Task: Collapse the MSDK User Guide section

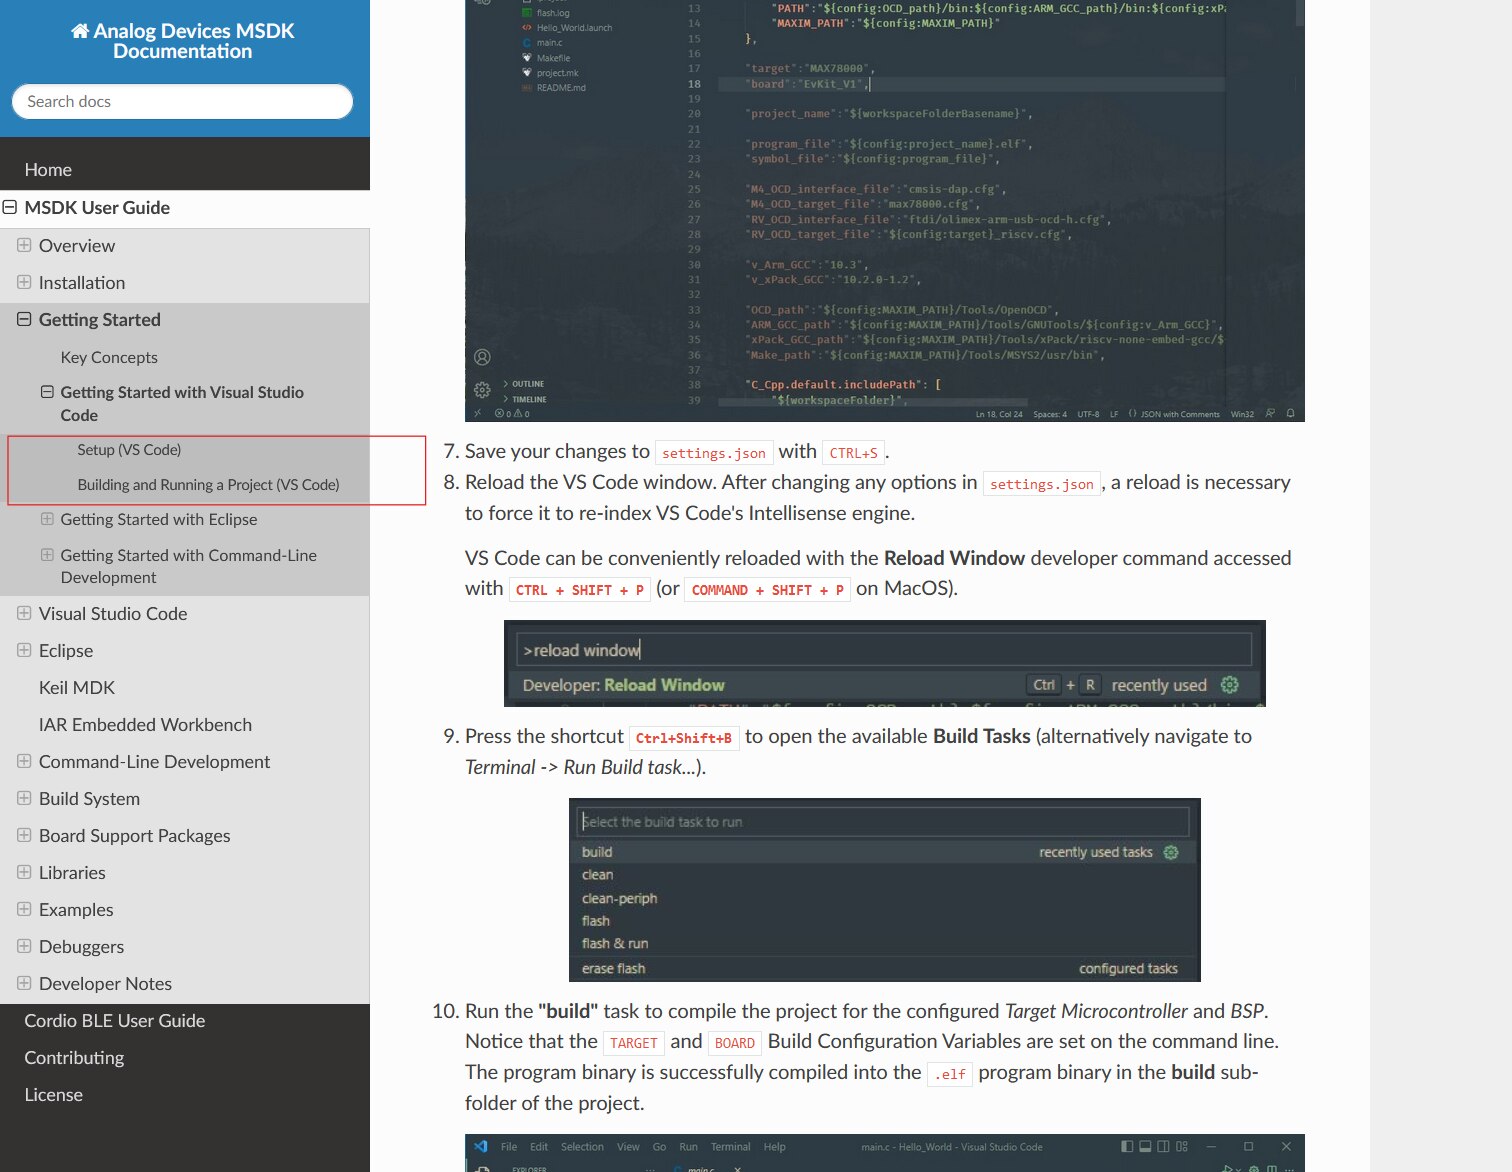Action: point(10,208)
